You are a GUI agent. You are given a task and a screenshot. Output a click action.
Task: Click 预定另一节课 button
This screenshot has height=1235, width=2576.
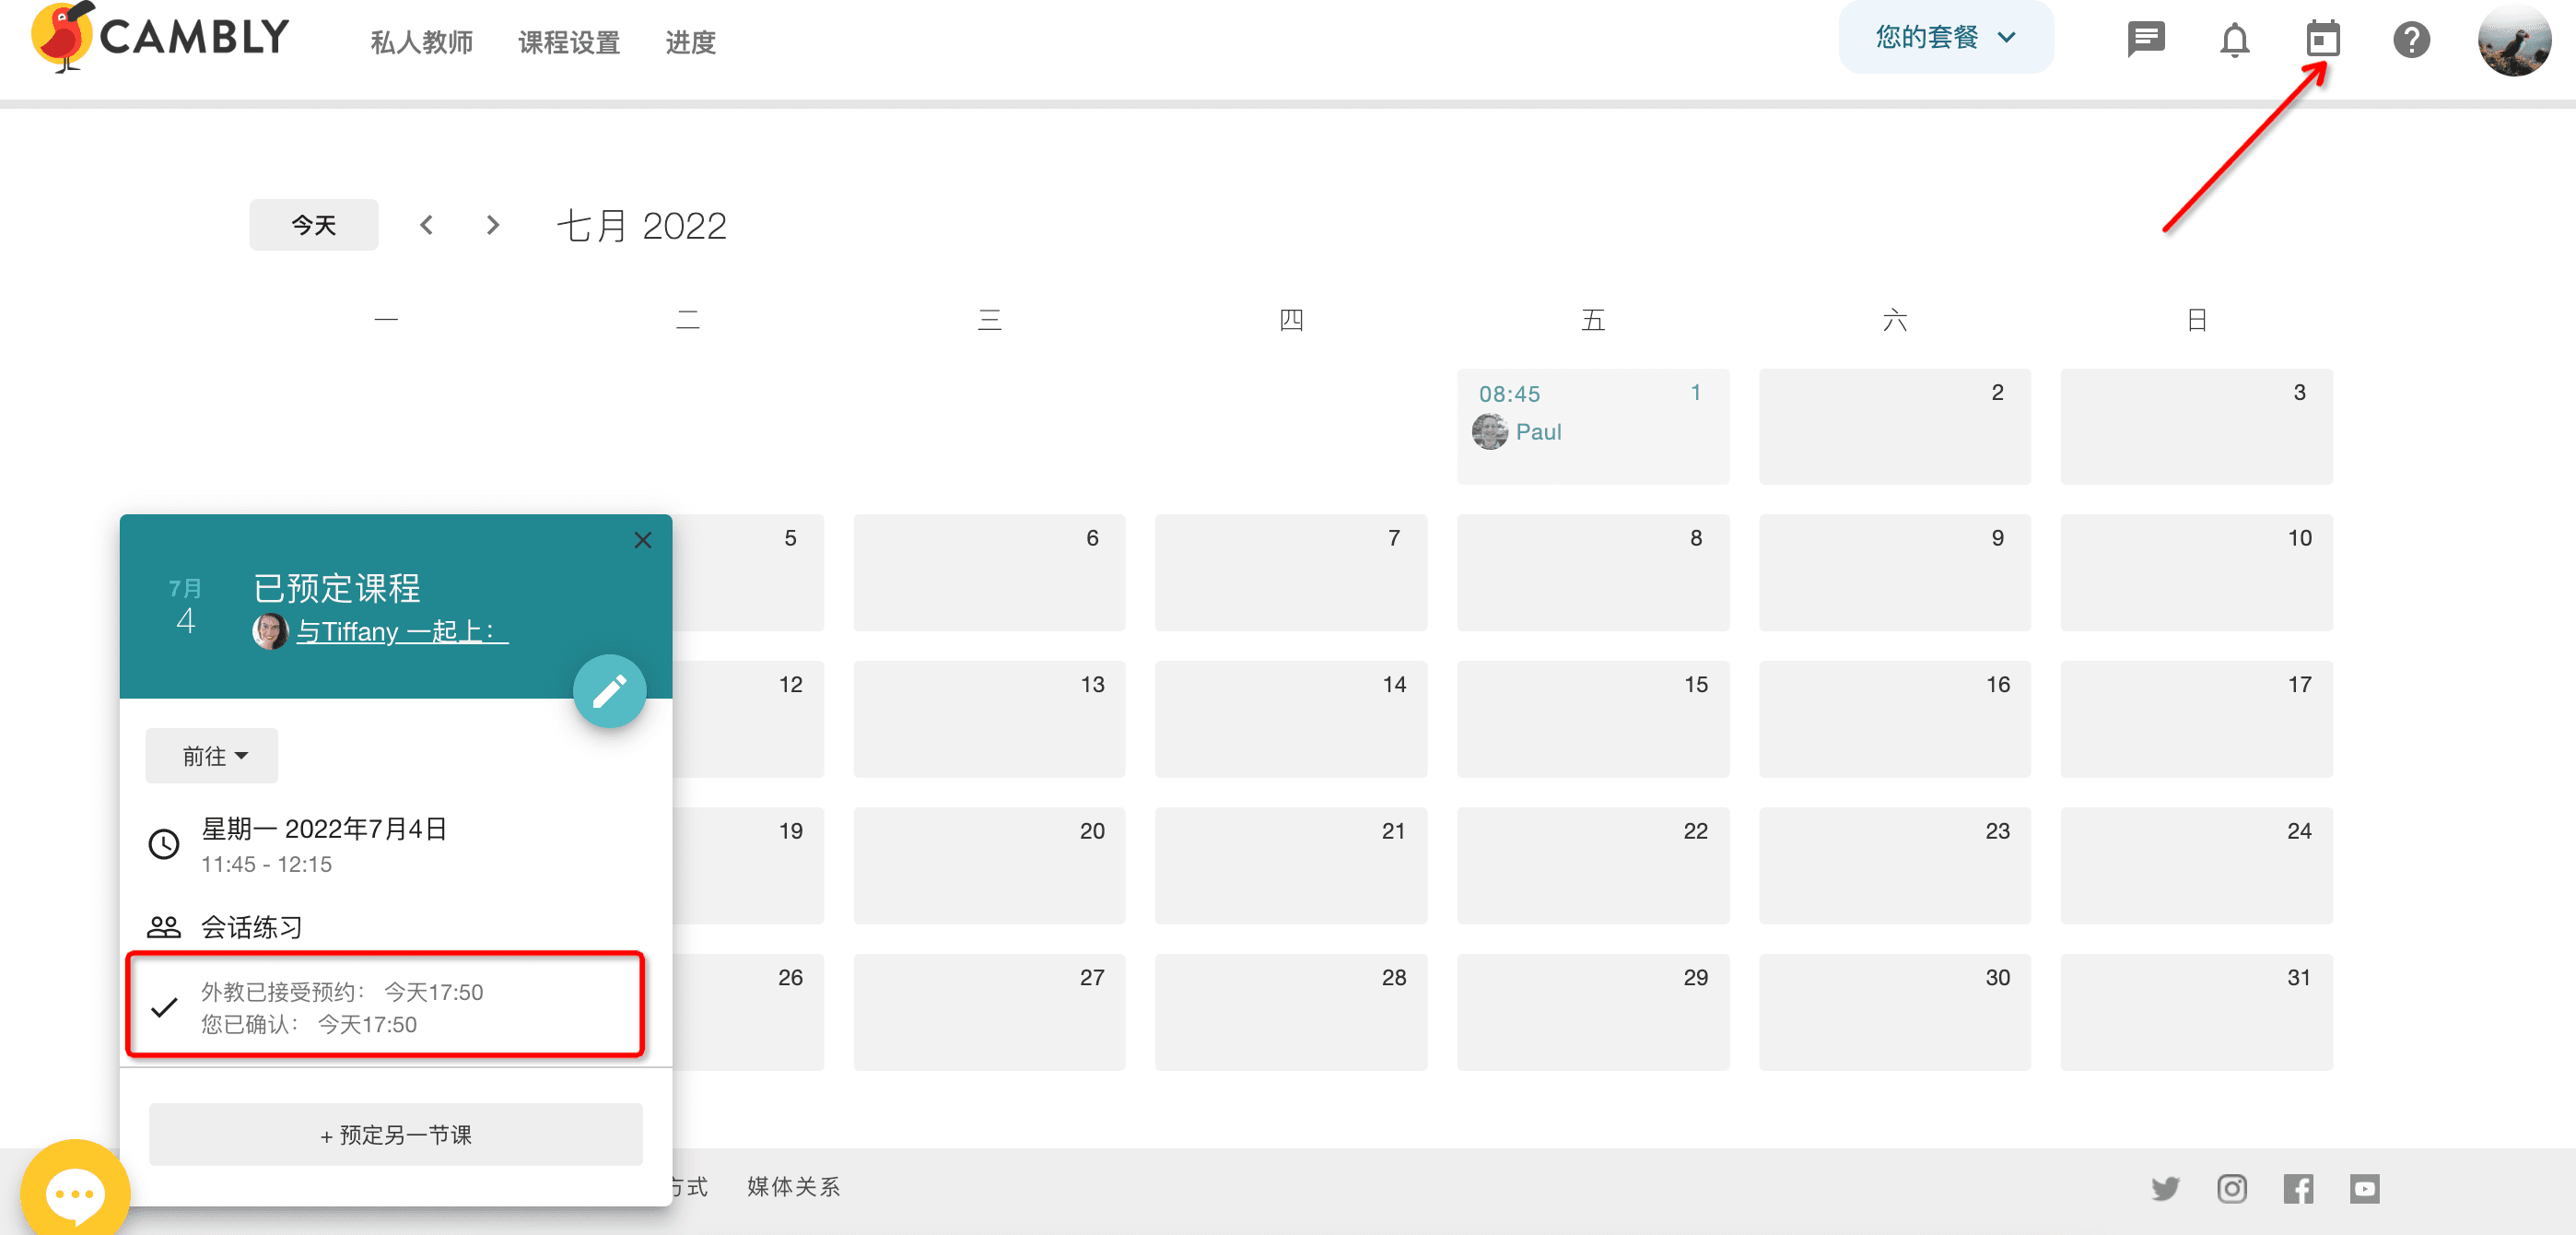click(395, 1134)
